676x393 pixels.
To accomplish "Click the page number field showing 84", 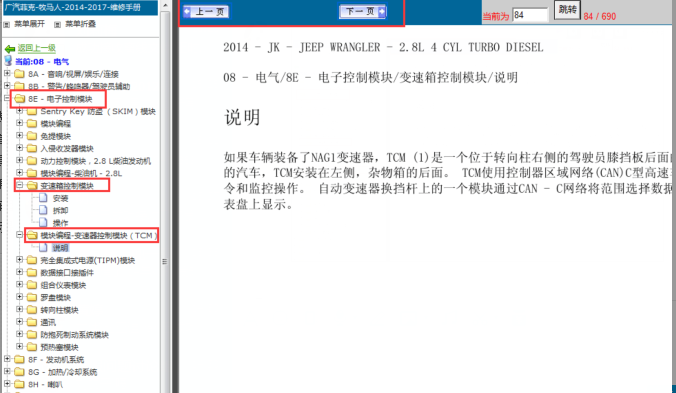I will [530, 15].
